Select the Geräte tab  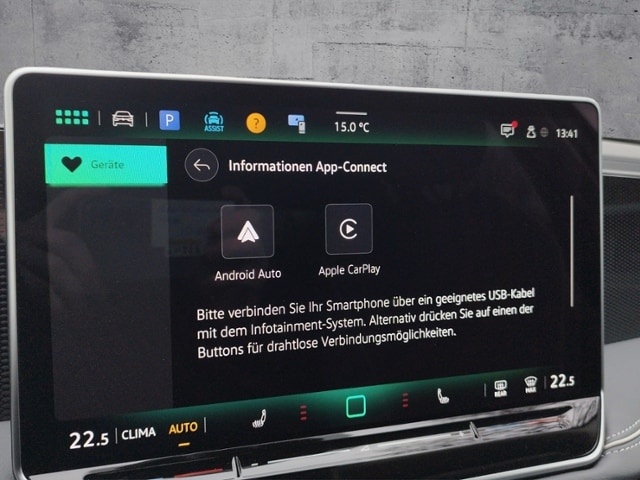105,165
